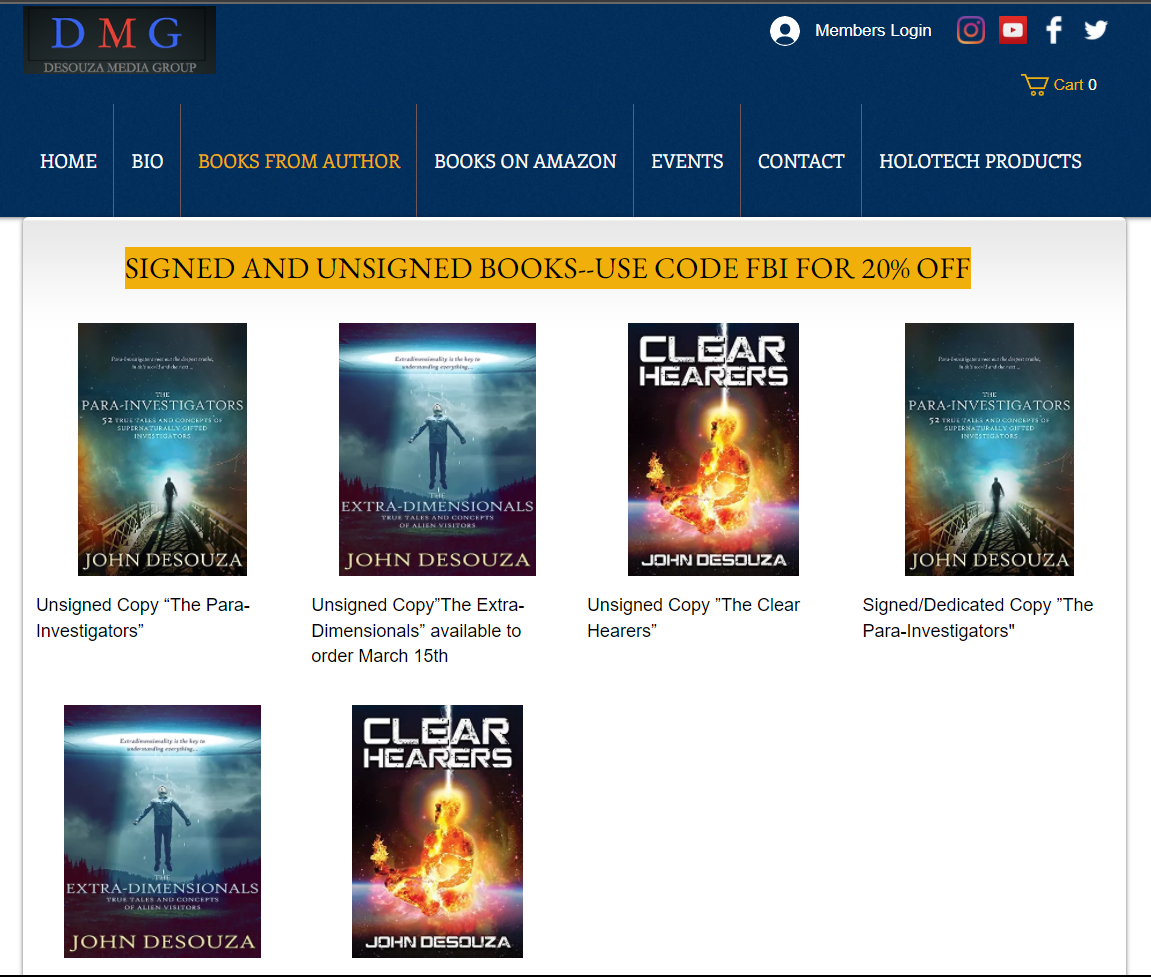Screen dimensions: 1151x977
Task: Click the 'USE CODE FBI FOR 20% OFF' banner
Action: 548,268
